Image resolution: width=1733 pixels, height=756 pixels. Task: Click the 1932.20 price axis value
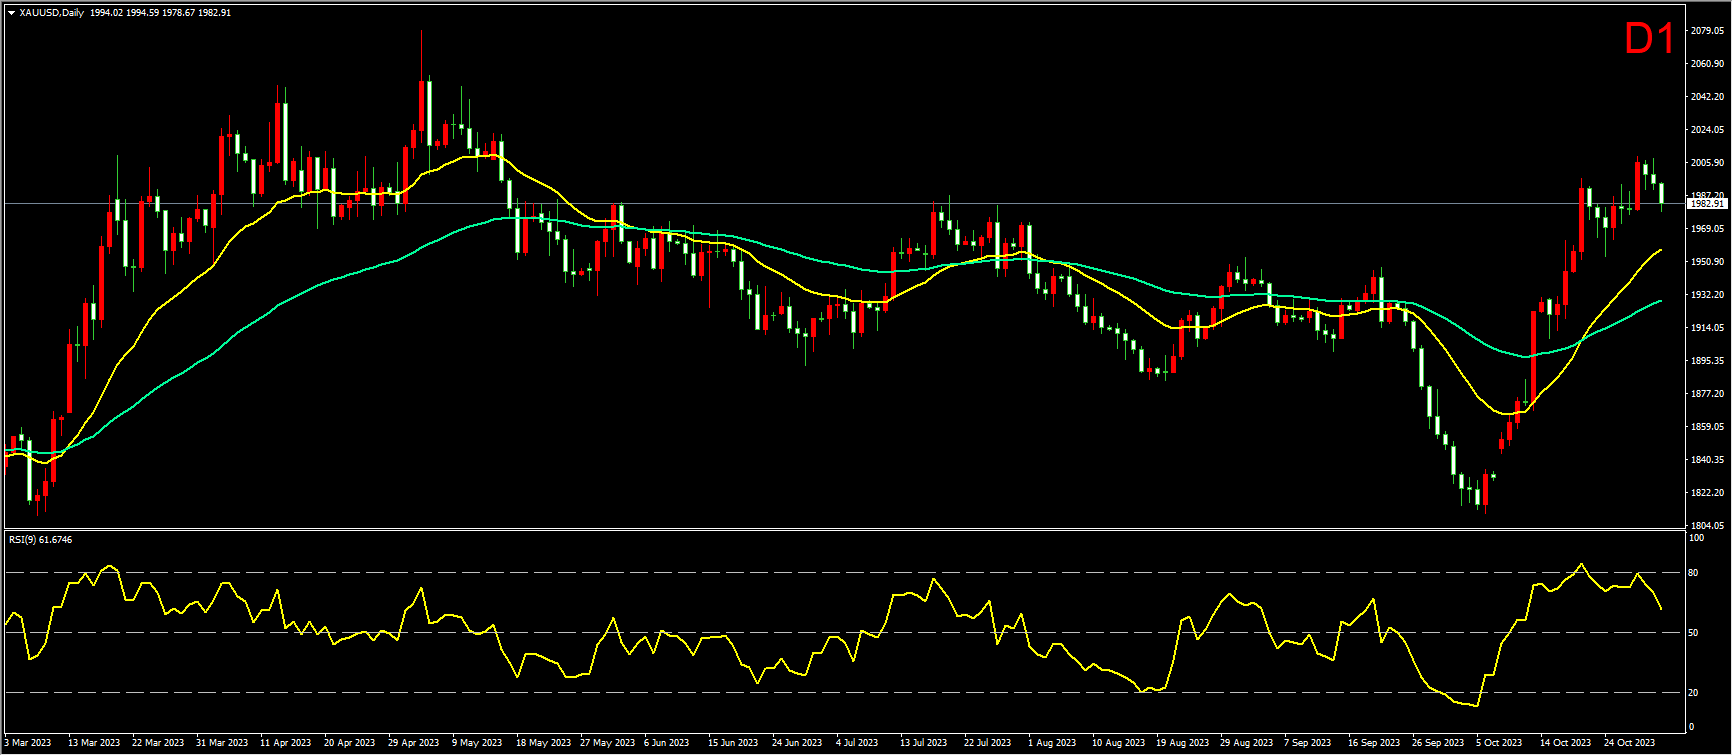[x=1705, y=295]
